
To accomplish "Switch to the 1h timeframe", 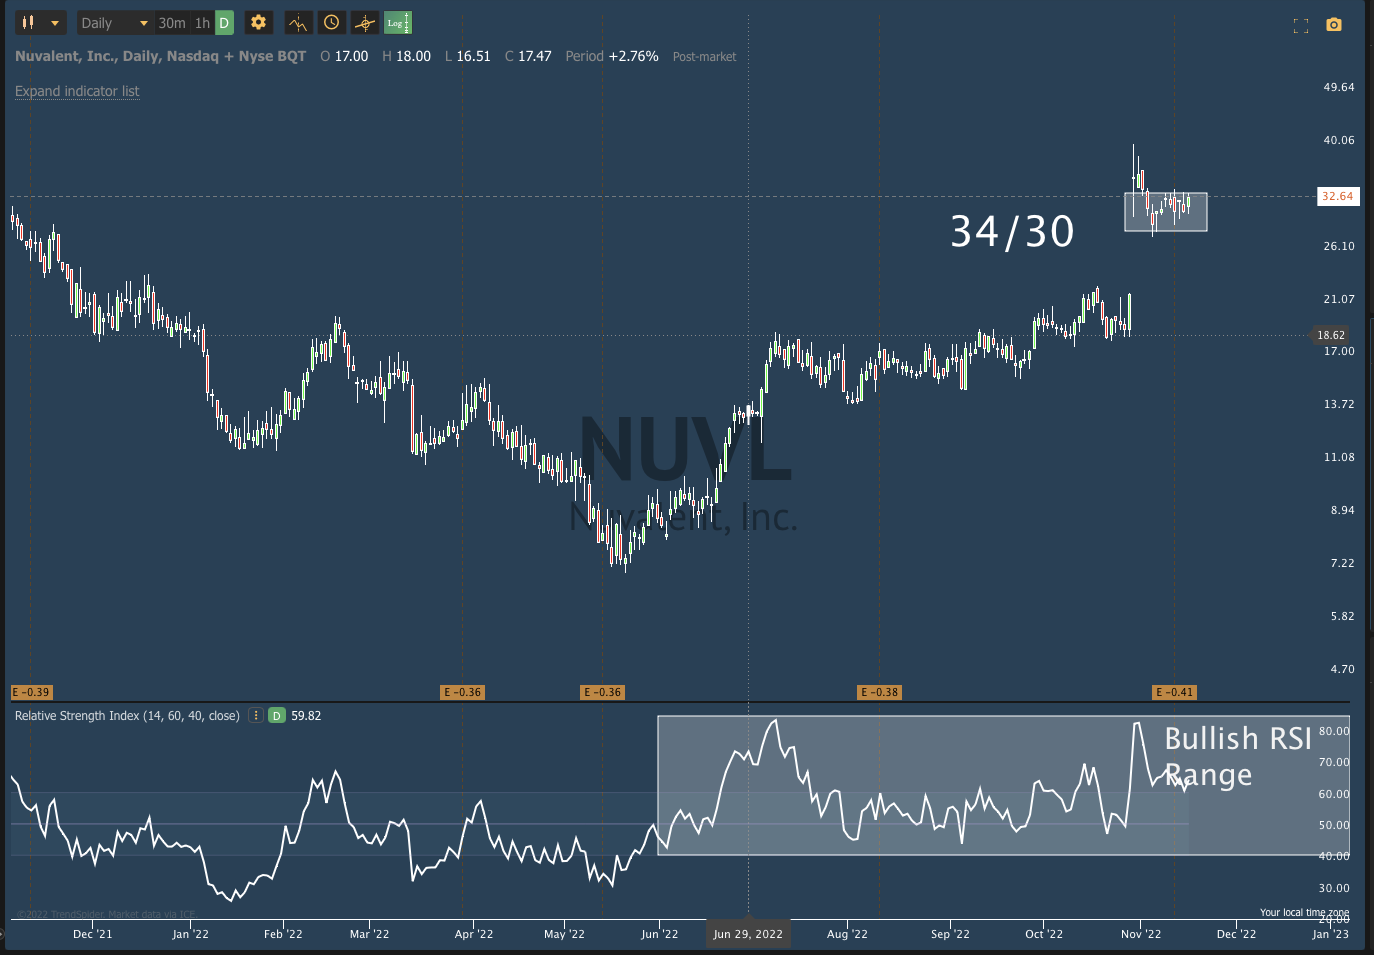I will click(x=202, y=23).
